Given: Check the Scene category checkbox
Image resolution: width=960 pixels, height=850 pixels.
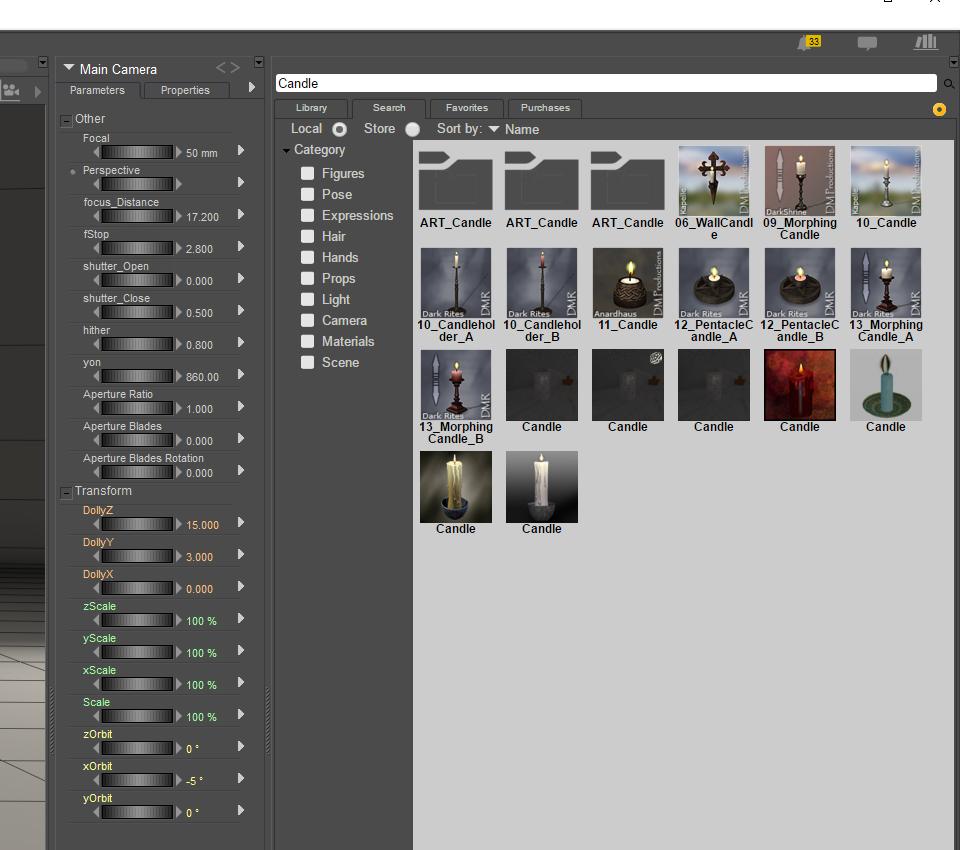Looking at the screenshot, I should [x=307, y=363].
